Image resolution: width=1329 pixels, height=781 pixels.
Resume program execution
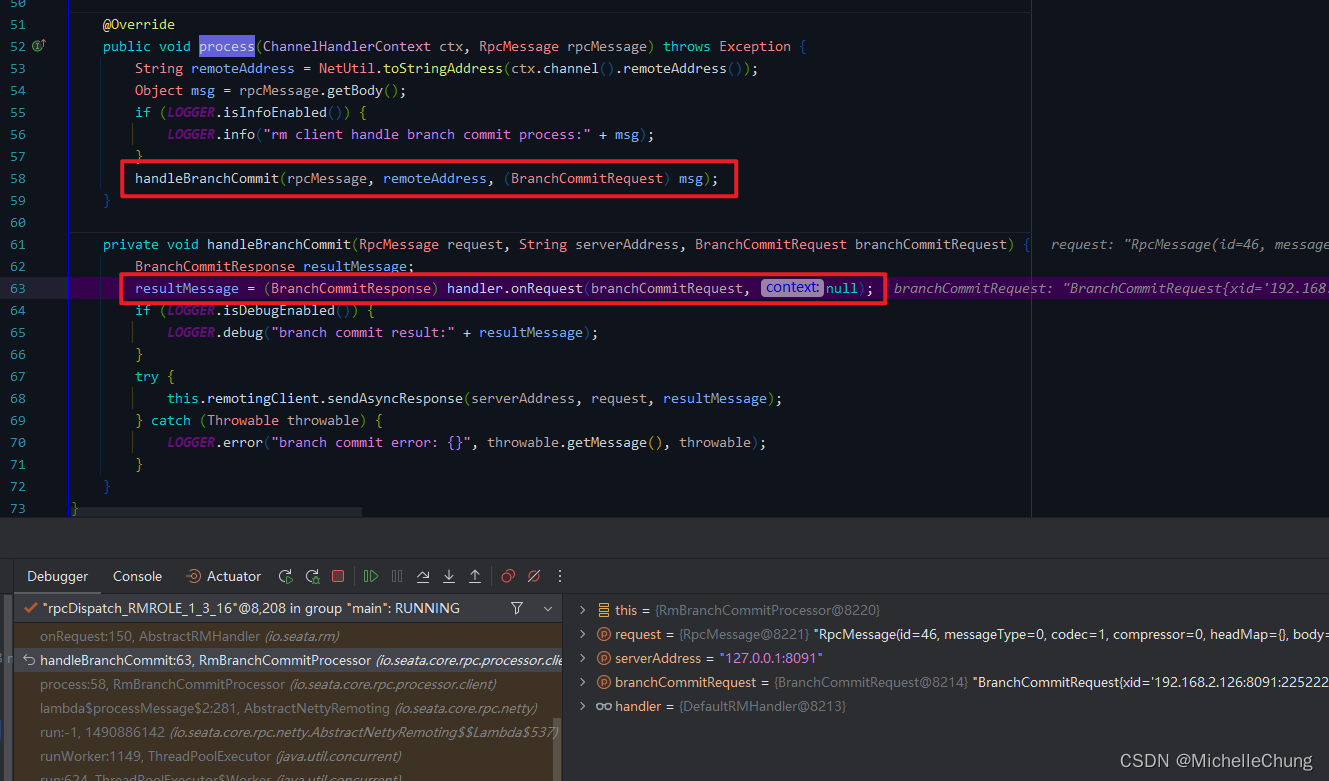371,576
